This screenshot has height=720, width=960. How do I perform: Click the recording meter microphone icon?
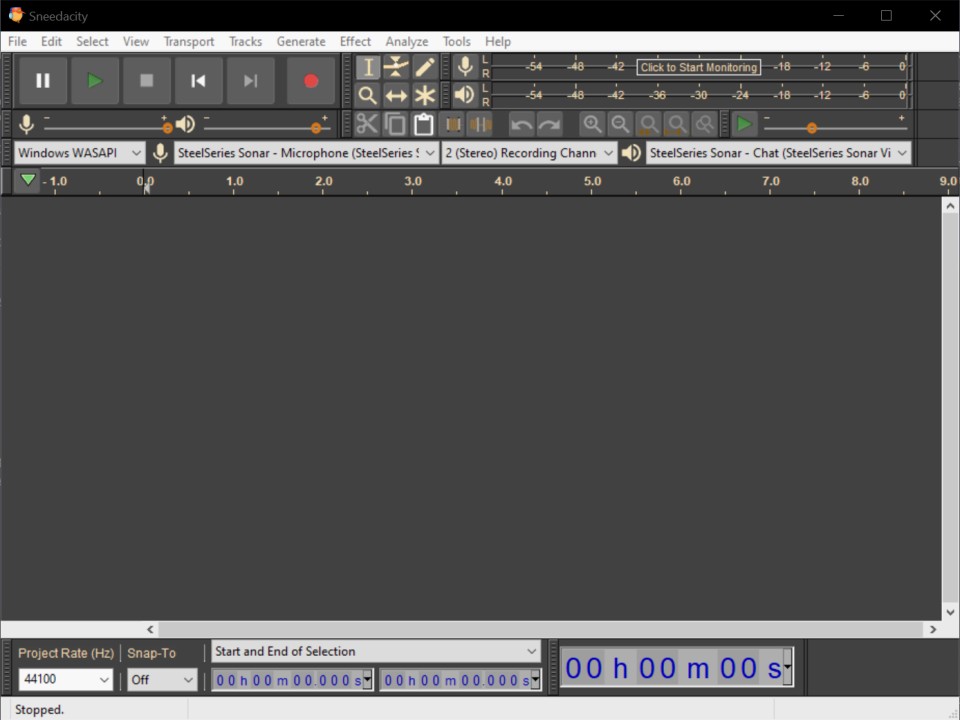[x=465, y=67]
